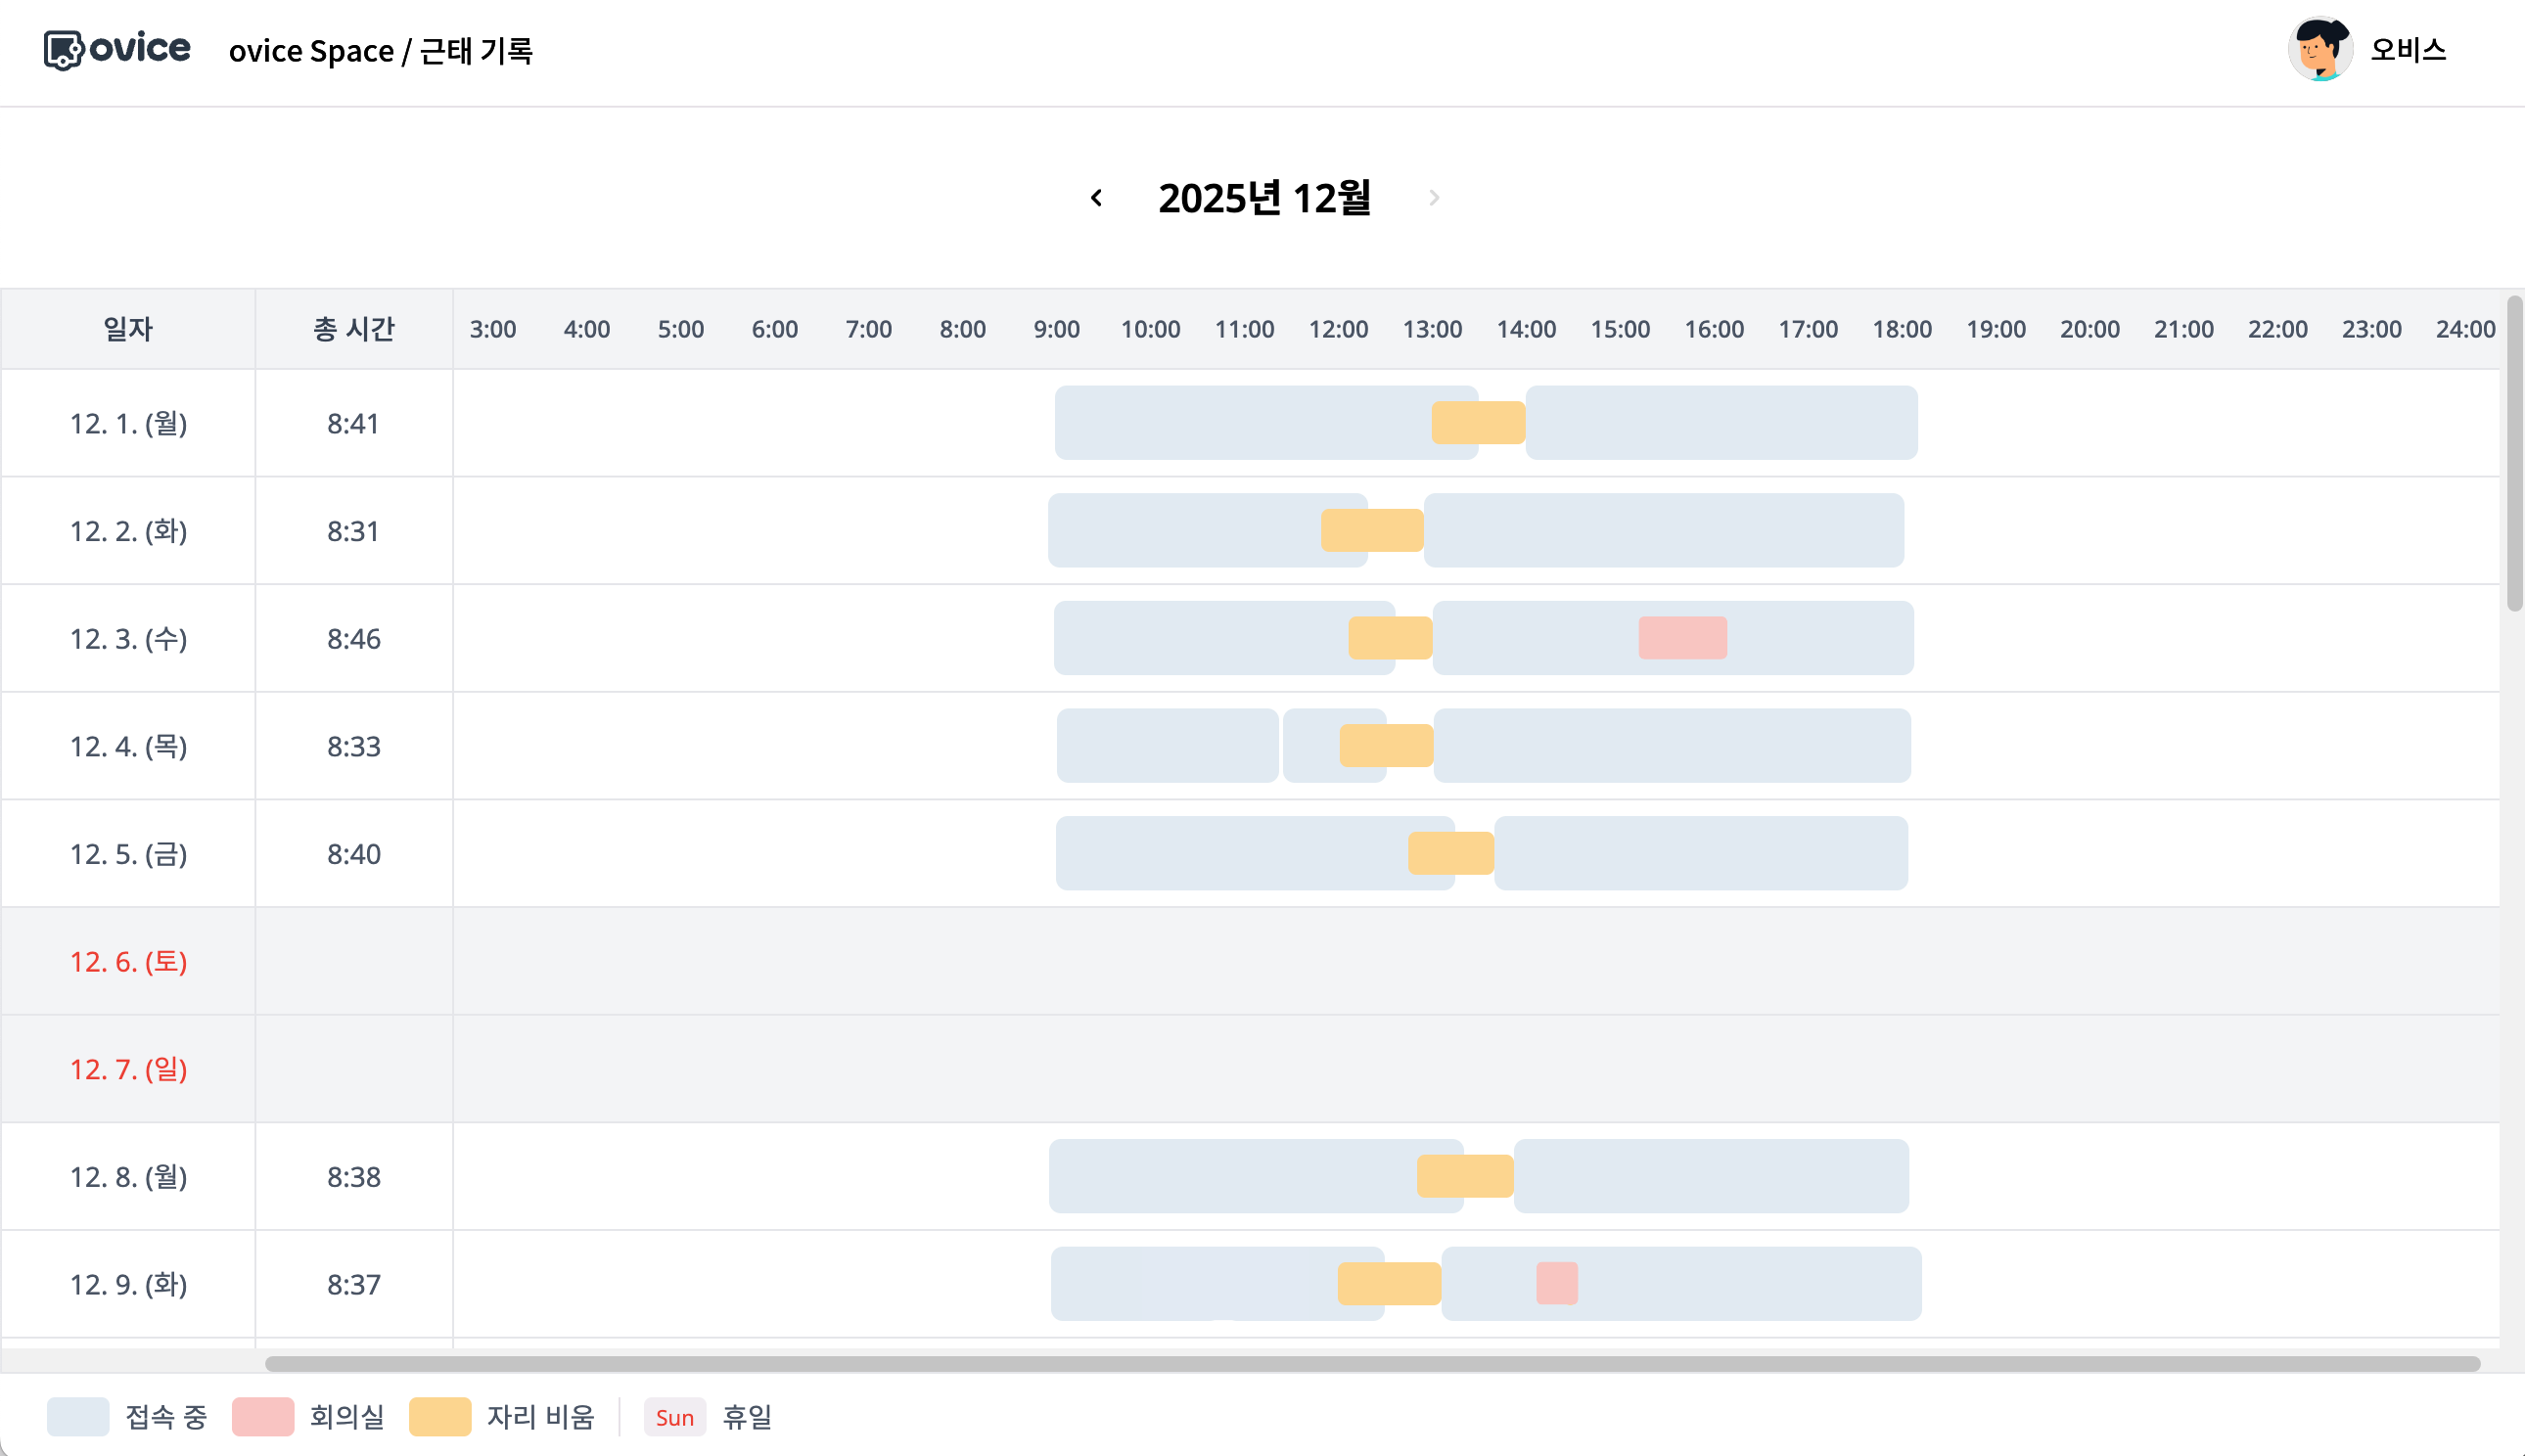Click the ovice logo icon
This screenshot has width=2525, height=1456.
tap(63, 49)
